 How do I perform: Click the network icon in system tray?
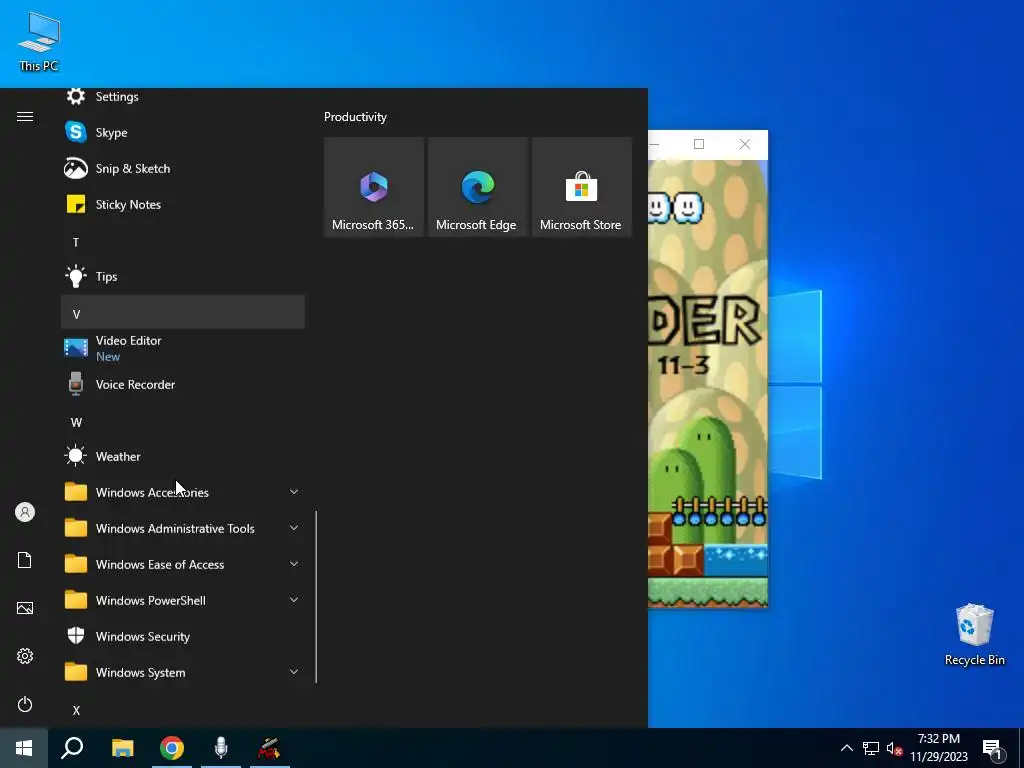[x=871, y=748]
